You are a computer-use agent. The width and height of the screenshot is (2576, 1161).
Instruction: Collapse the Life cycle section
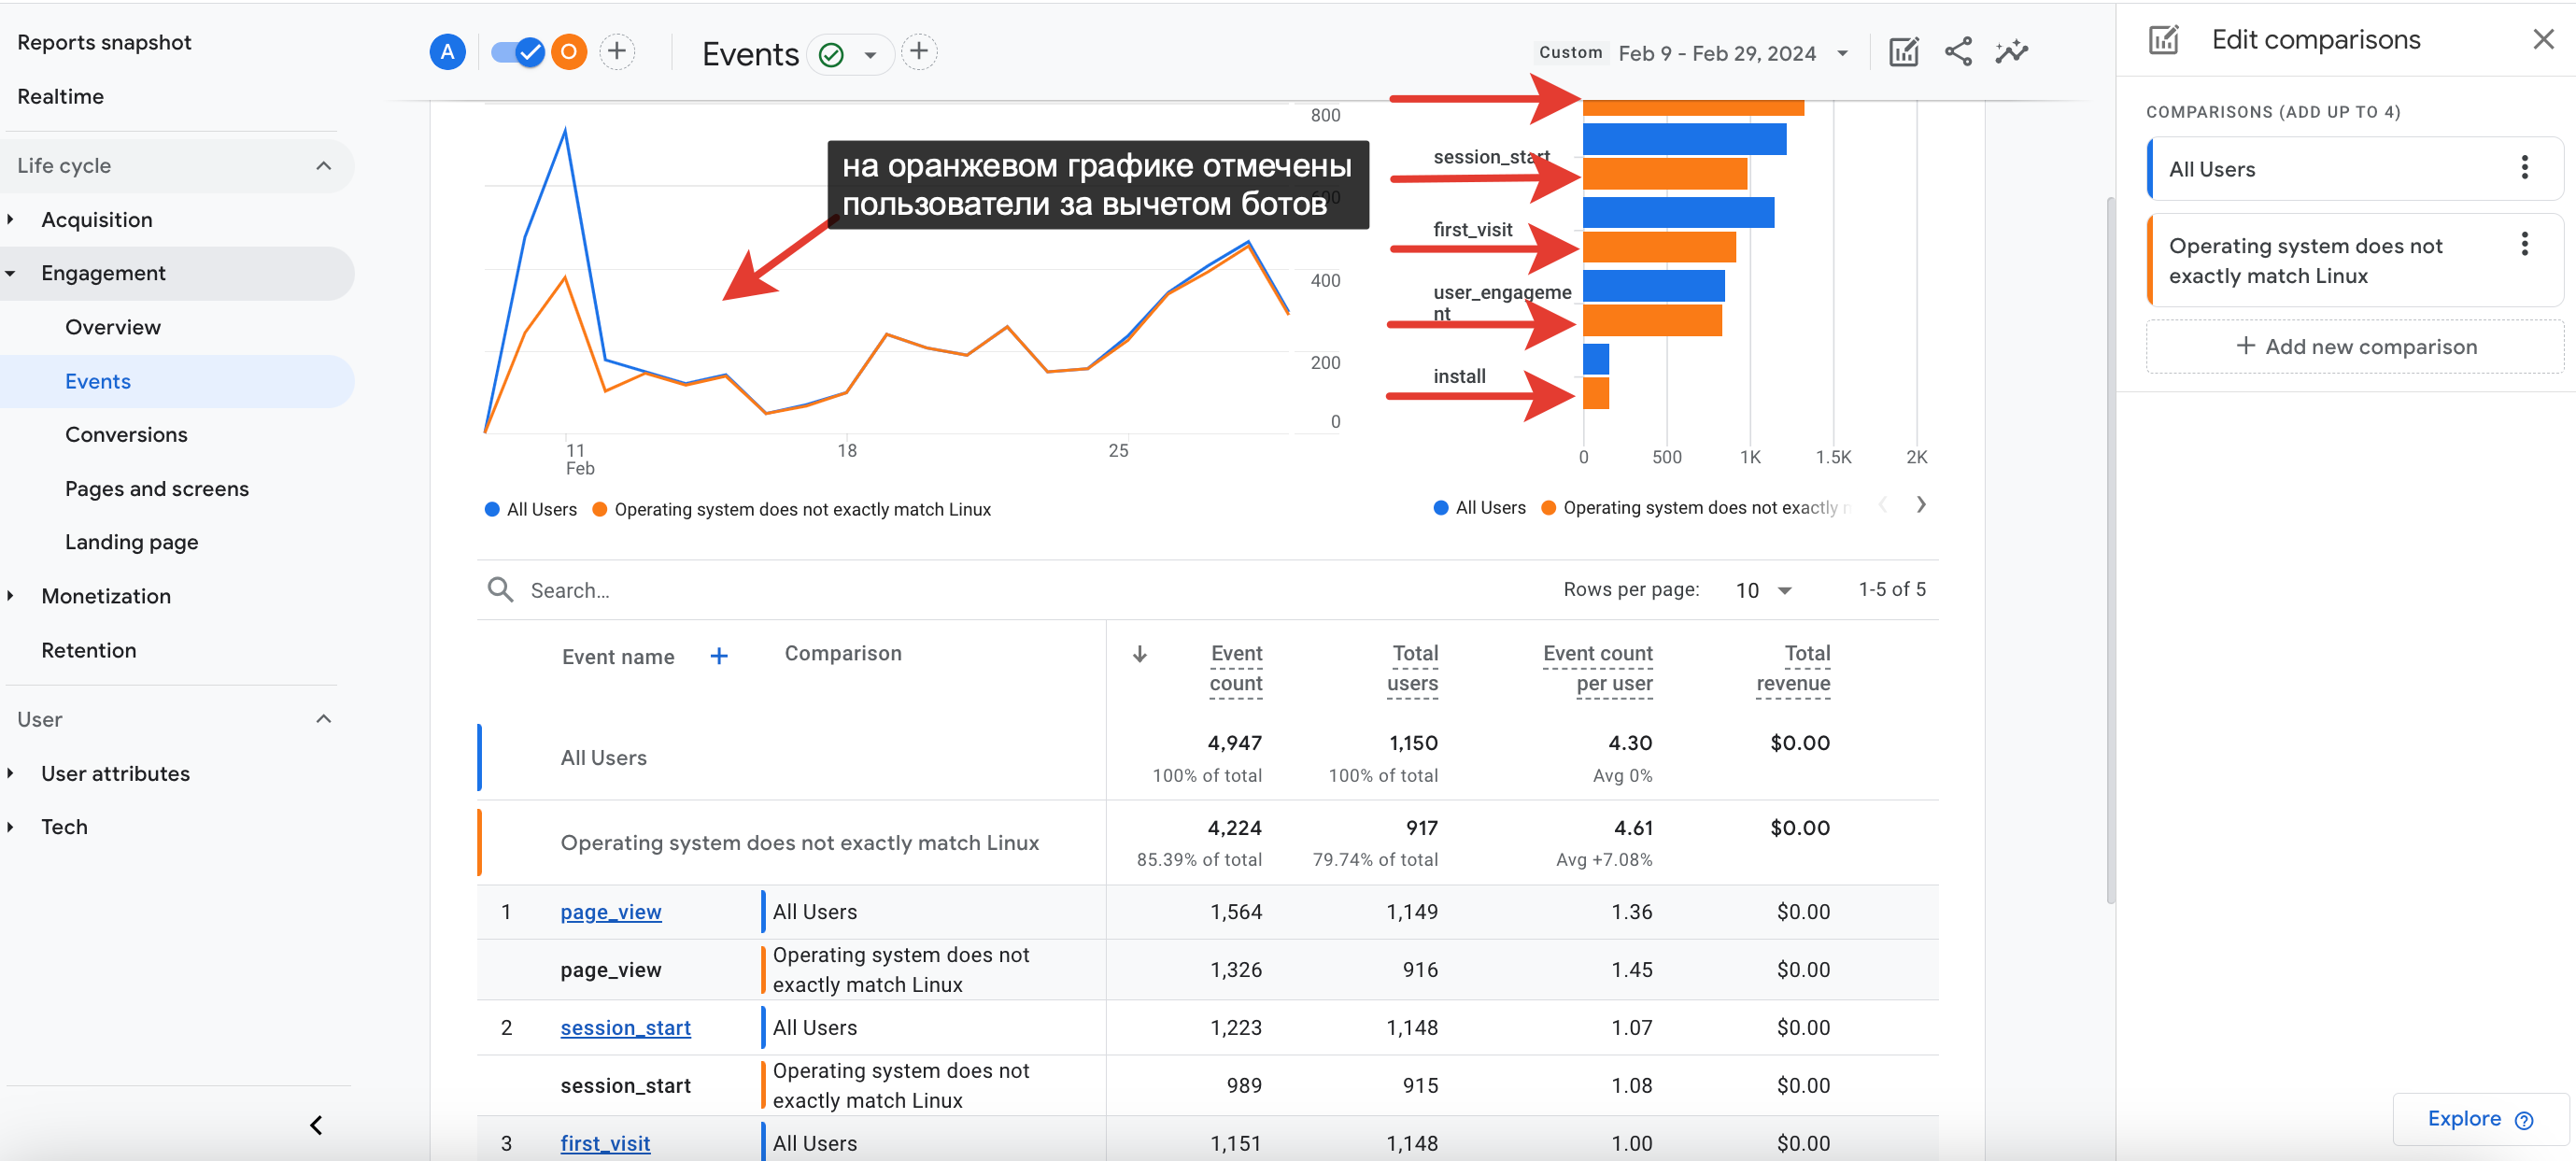pyautogui.click(x=323, y=166)
